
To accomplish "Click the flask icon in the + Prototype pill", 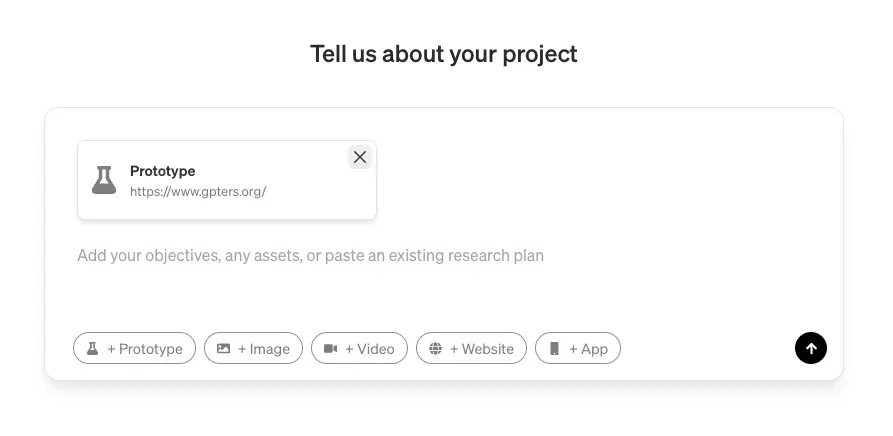I will 92,348.
